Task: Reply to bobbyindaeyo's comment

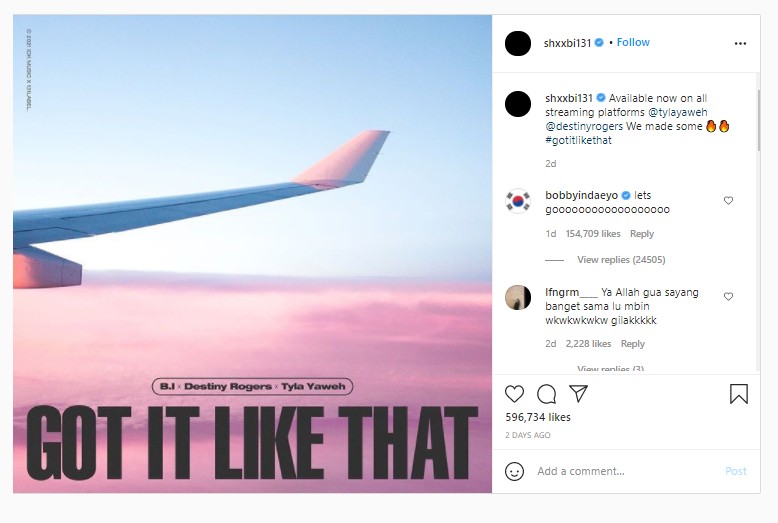Action: (x=642, y=234)
